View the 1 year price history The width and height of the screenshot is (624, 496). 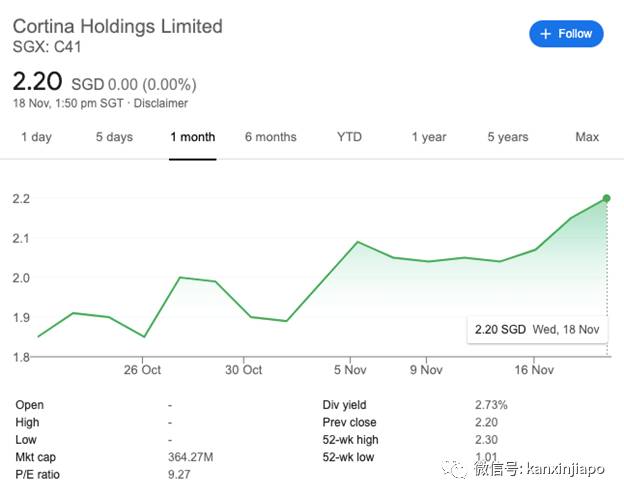pos(428,137)
